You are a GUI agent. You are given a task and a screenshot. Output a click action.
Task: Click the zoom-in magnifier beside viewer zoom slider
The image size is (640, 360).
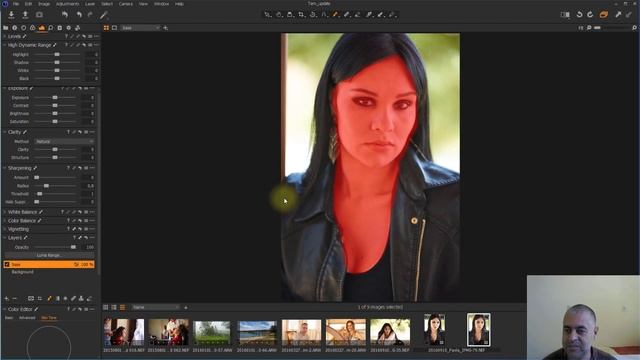[x=634, y=28]
